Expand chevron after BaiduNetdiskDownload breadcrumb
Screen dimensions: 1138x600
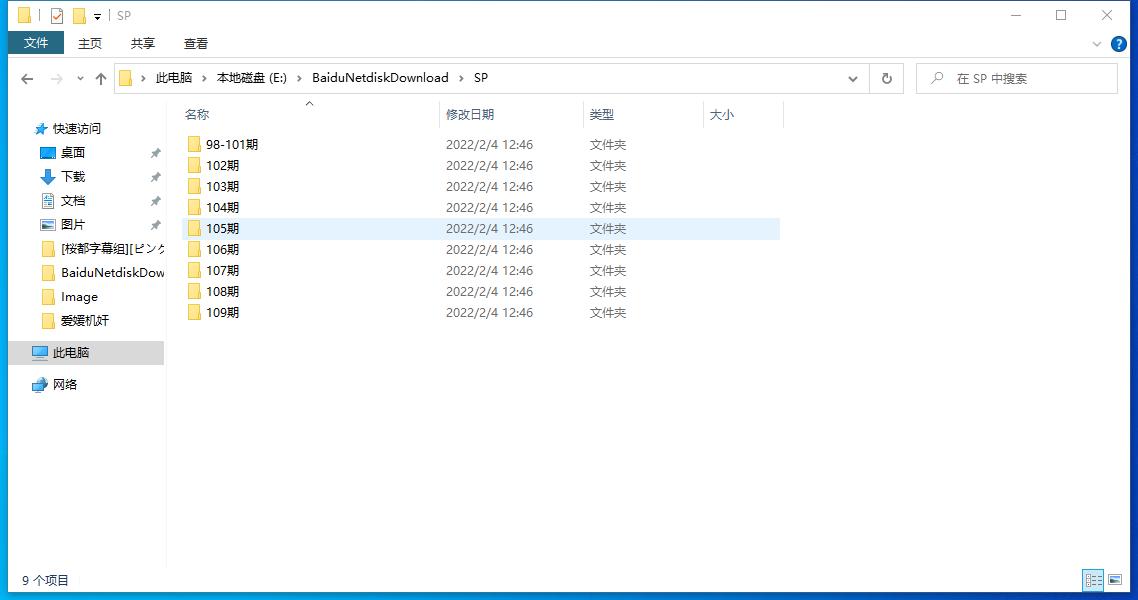pyautogui.click(x=461, y=78)
